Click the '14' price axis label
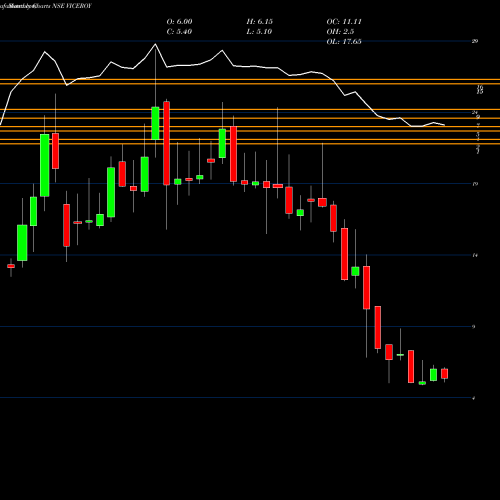 coord(475,255)
